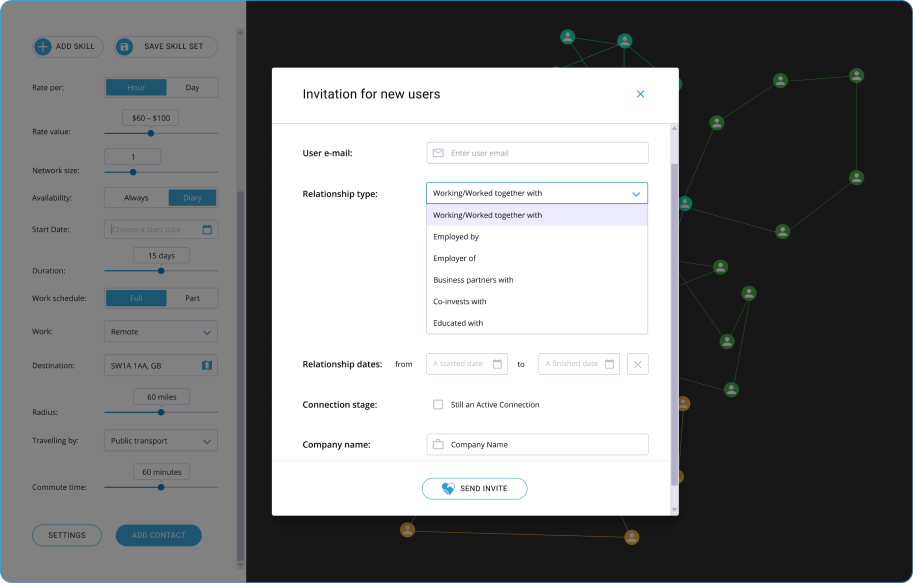Click the Send Invite button

[474, 489]
